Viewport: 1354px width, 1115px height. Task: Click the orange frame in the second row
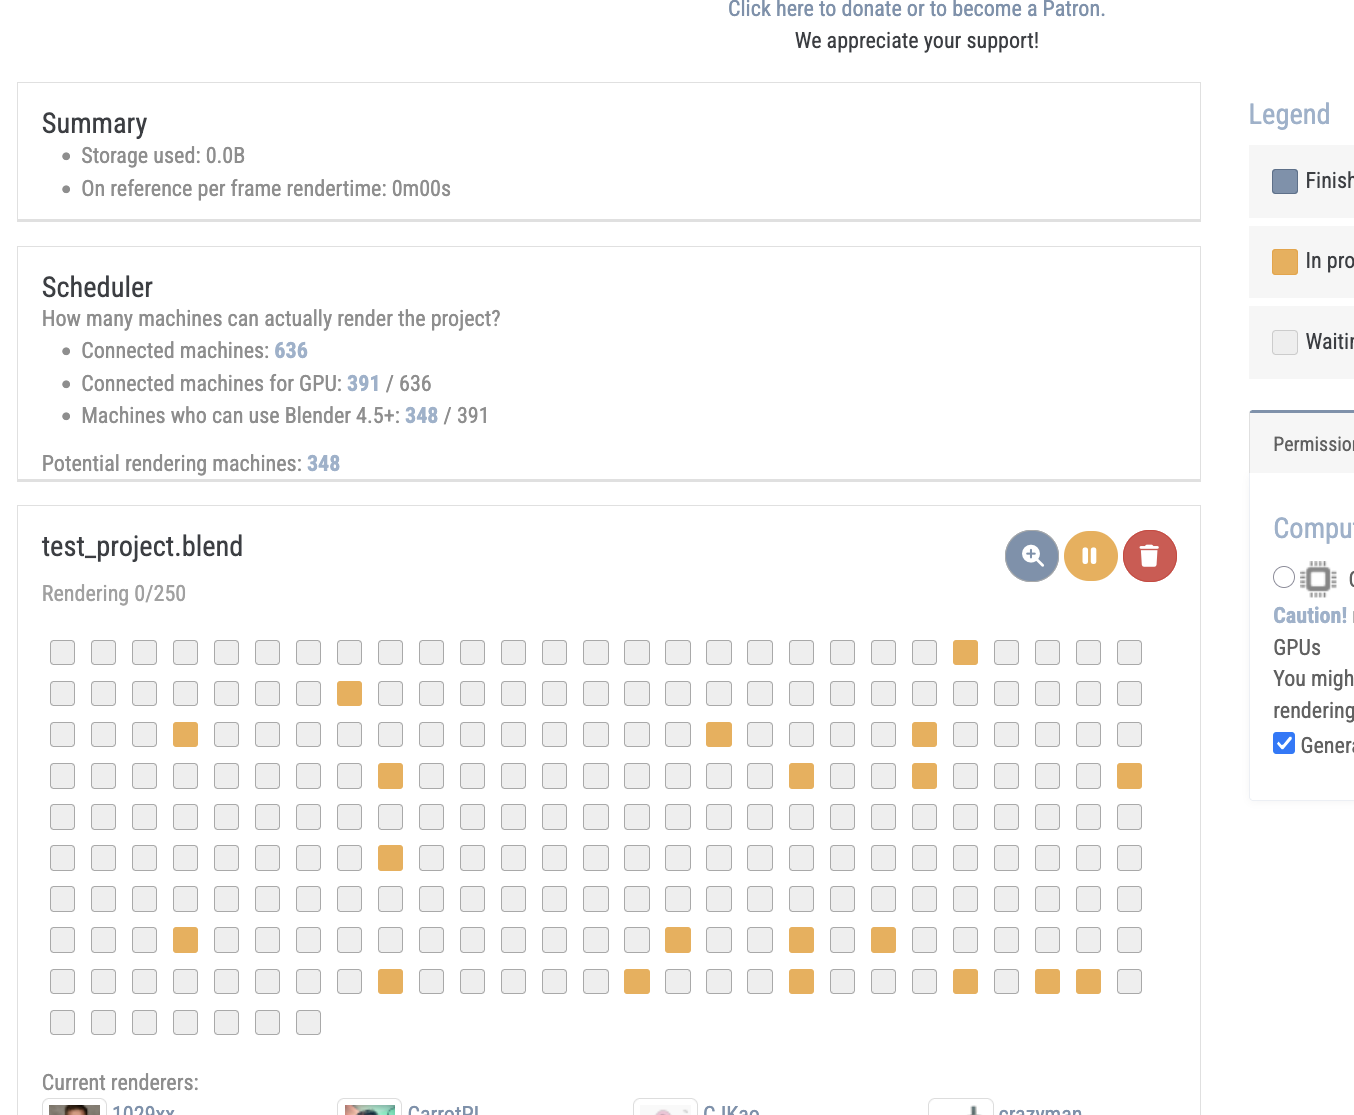click(x=349, y=694)
